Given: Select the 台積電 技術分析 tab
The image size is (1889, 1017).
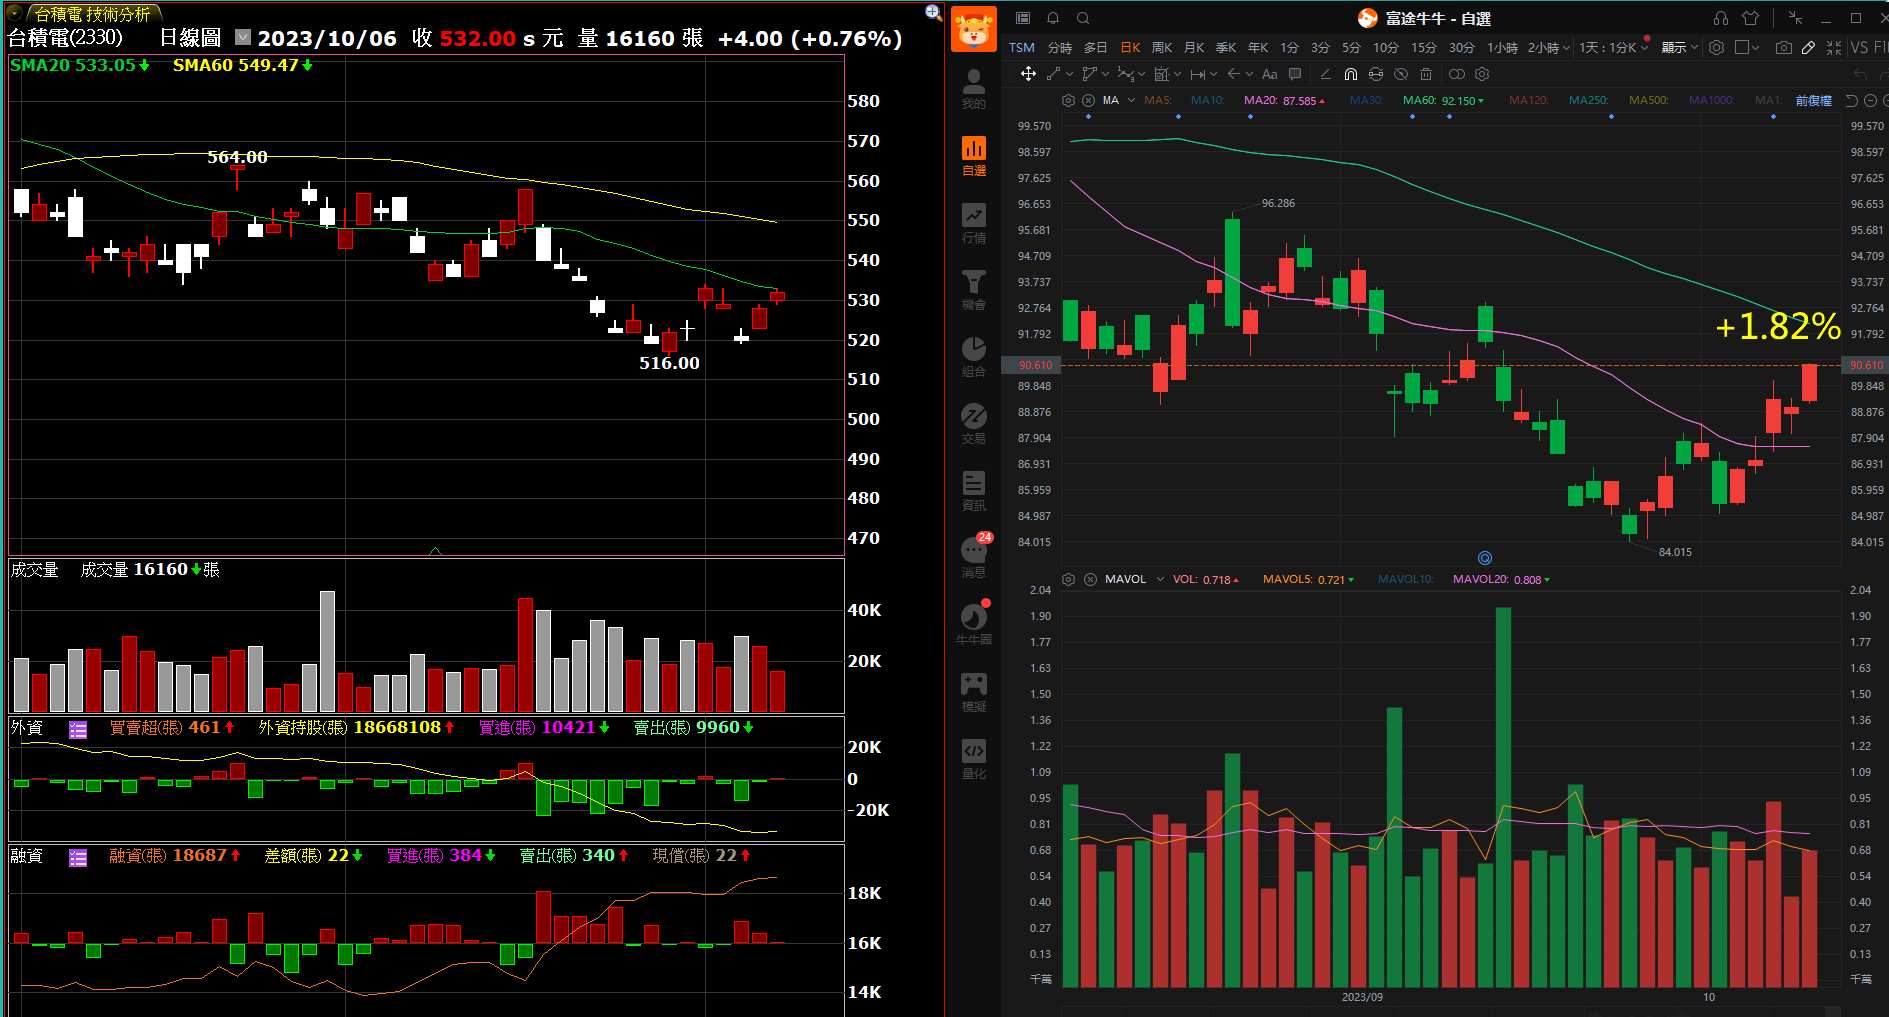Looking at the screenshot, I should pos(92,14).
